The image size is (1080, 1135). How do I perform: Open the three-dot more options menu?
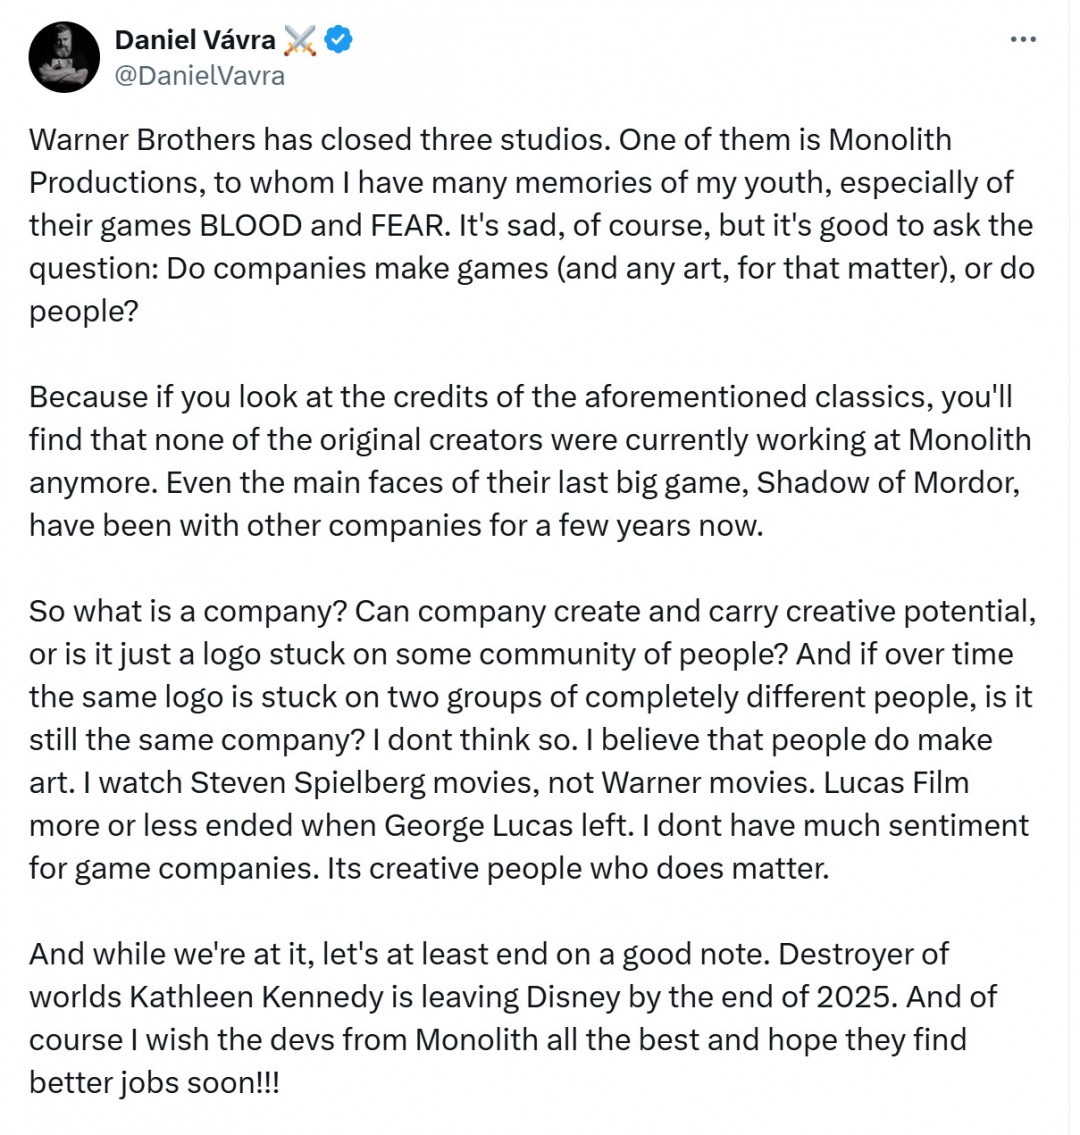pyautogui.click(x=1023, y=39)
